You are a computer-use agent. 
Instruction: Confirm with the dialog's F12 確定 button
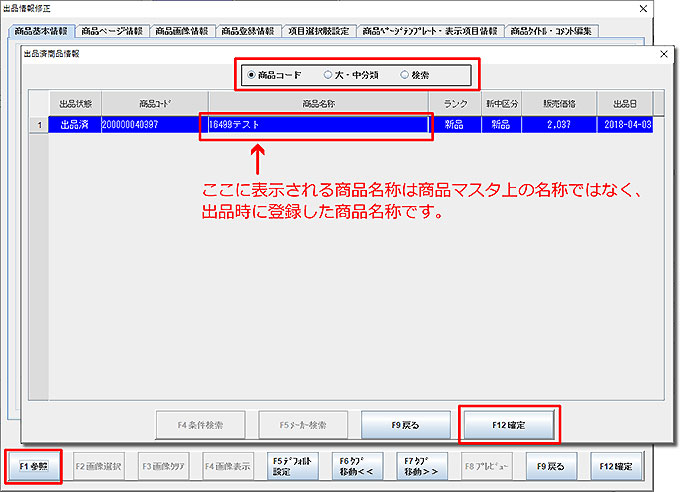(x=509, y=425)
